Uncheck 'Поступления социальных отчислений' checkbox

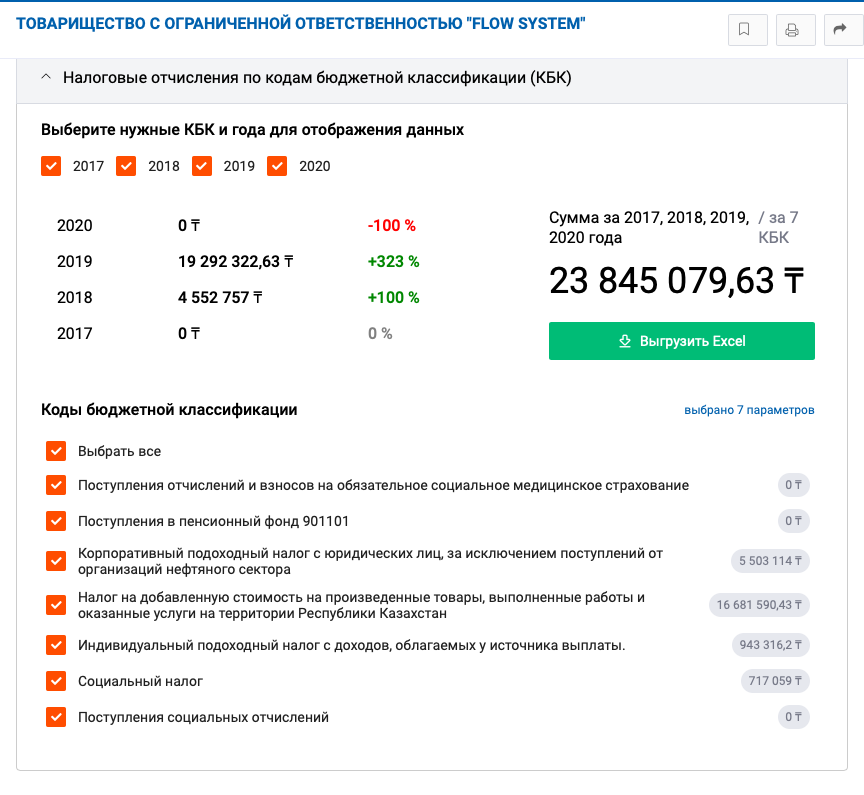click(x=56, y=717)
